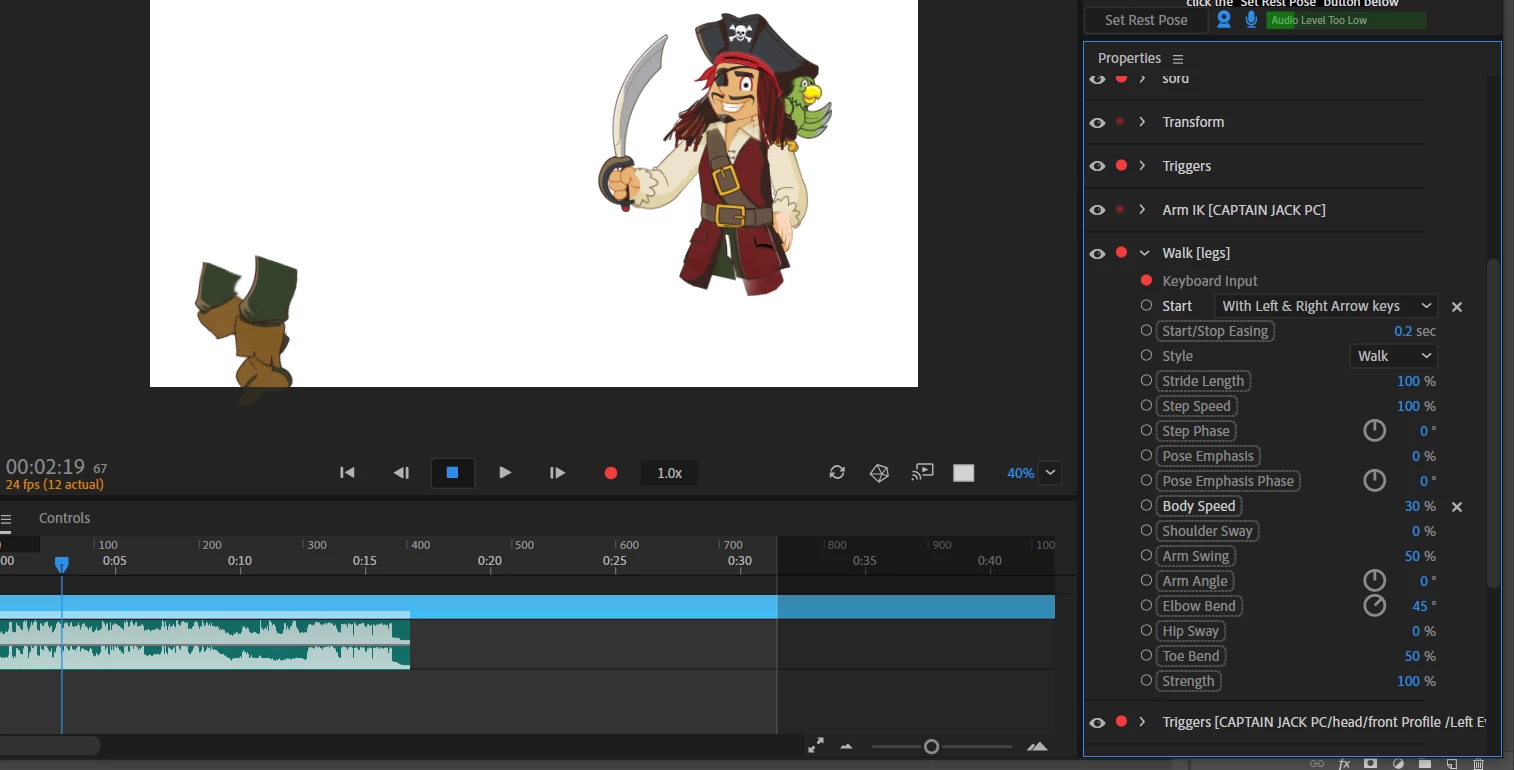
Task: Click the trash delete icon below Properties
Action: click(1478, 763)
